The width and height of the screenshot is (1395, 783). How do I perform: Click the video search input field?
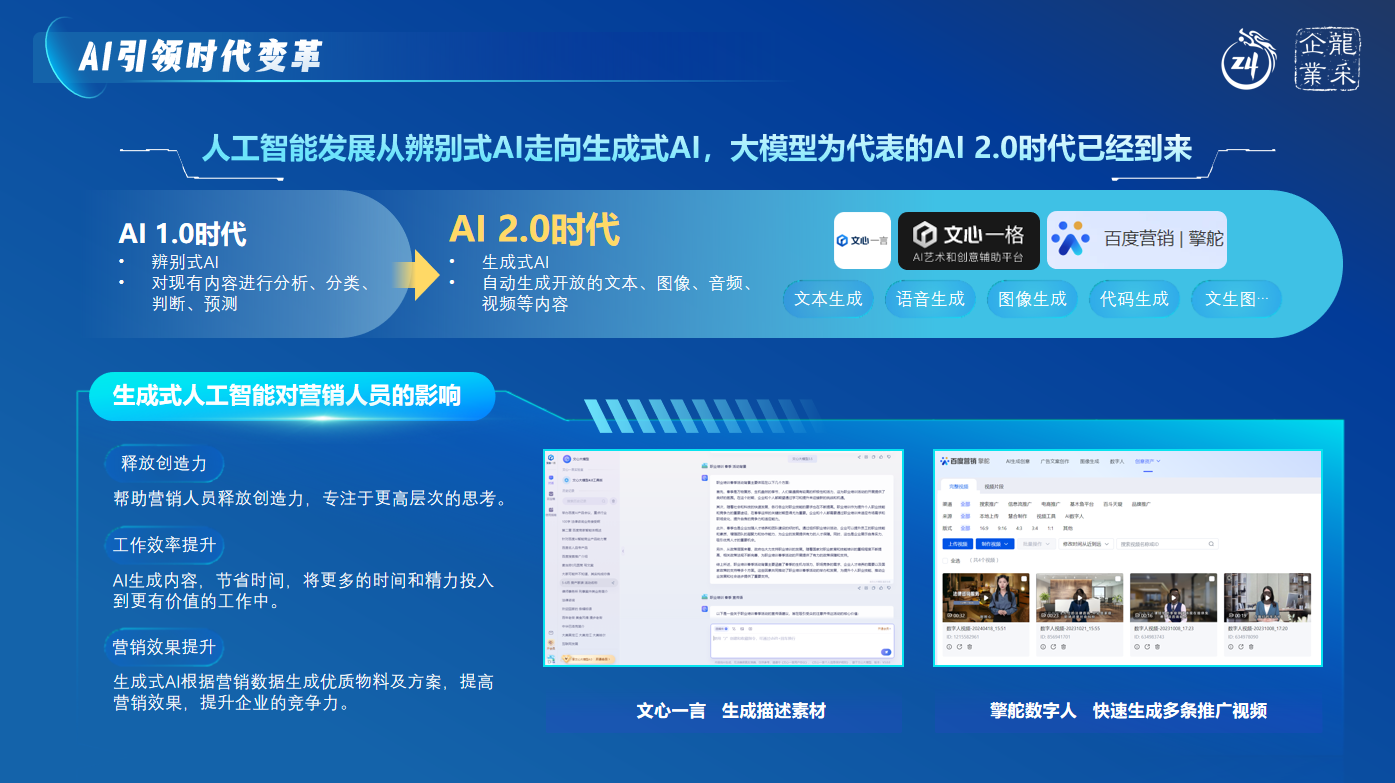pyautogui.click(x=1168, y=544)
